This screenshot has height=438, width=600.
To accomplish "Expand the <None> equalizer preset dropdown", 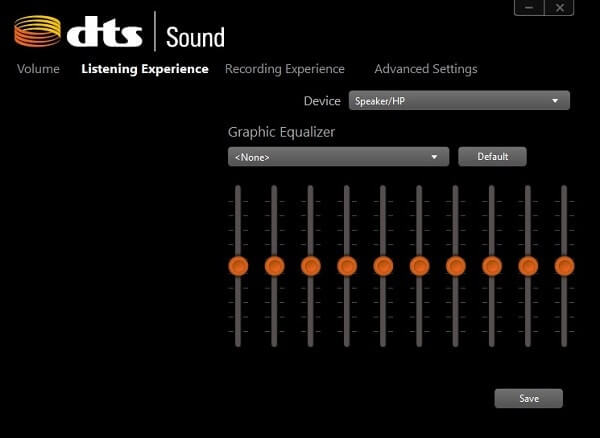I will click(x=338, y=157).
